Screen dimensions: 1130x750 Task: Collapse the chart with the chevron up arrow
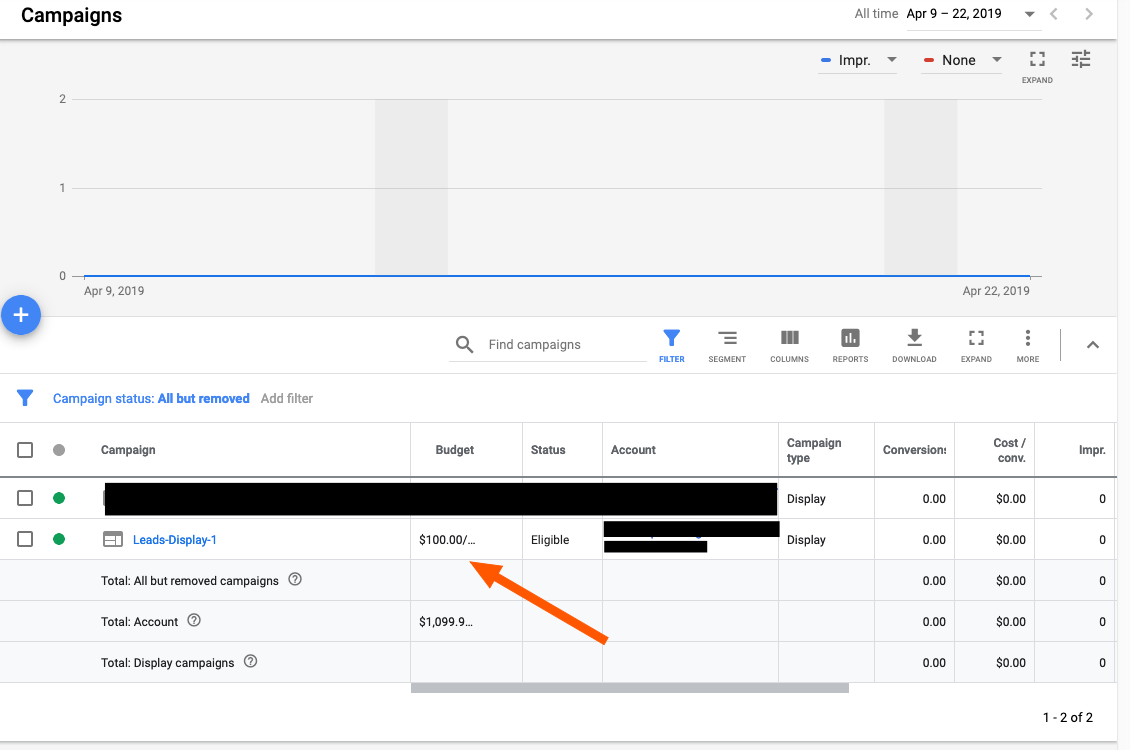[x=1092, y=345]
